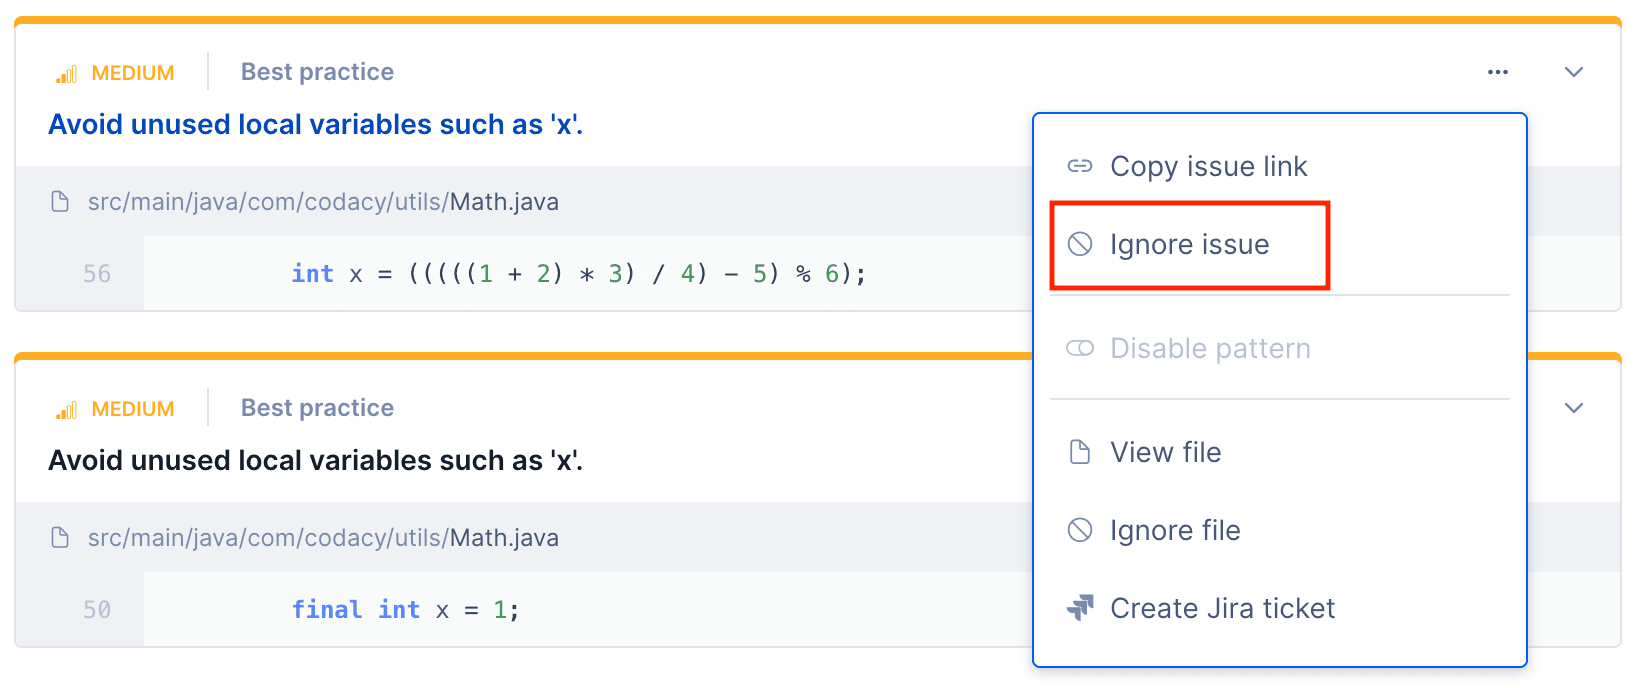Viewport: 1640px width, 688px height.
Task: Click the link icon beside Copy issue link
Action: [x=1080, y=166]
